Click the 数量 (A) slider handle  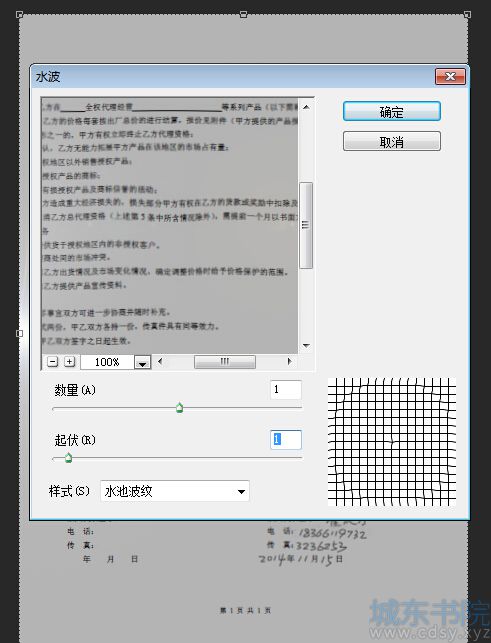click(x=179, y=408)
